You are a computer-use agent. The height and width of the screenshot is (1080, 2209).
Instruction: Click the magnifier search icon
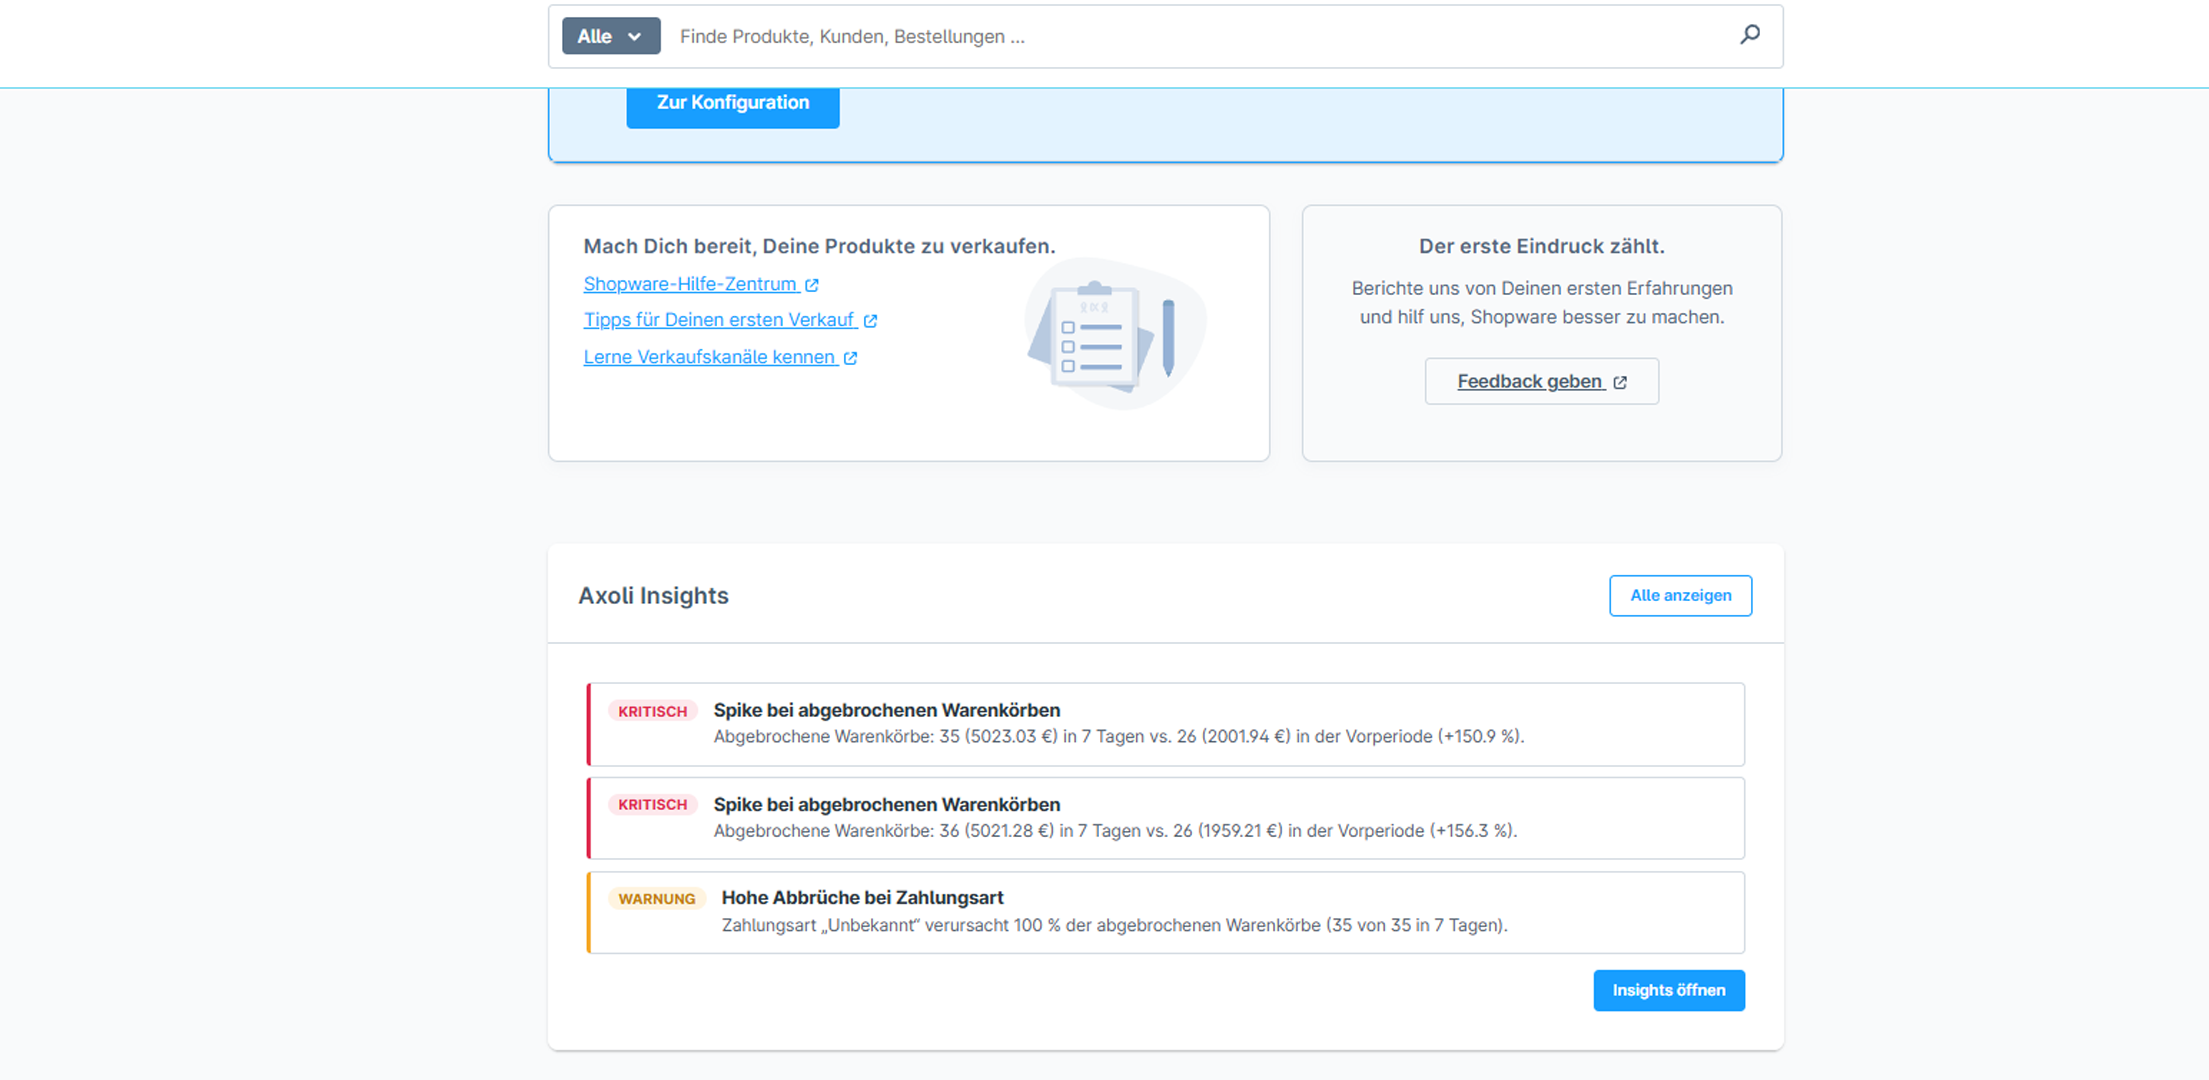[x=1749, y=35]
